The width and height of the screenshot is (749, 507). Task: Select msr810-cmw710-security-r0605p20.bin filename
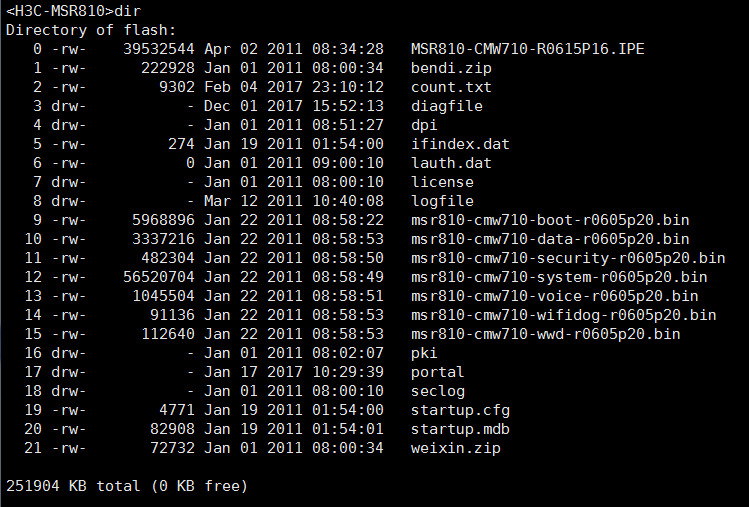(x=568, y=258)
